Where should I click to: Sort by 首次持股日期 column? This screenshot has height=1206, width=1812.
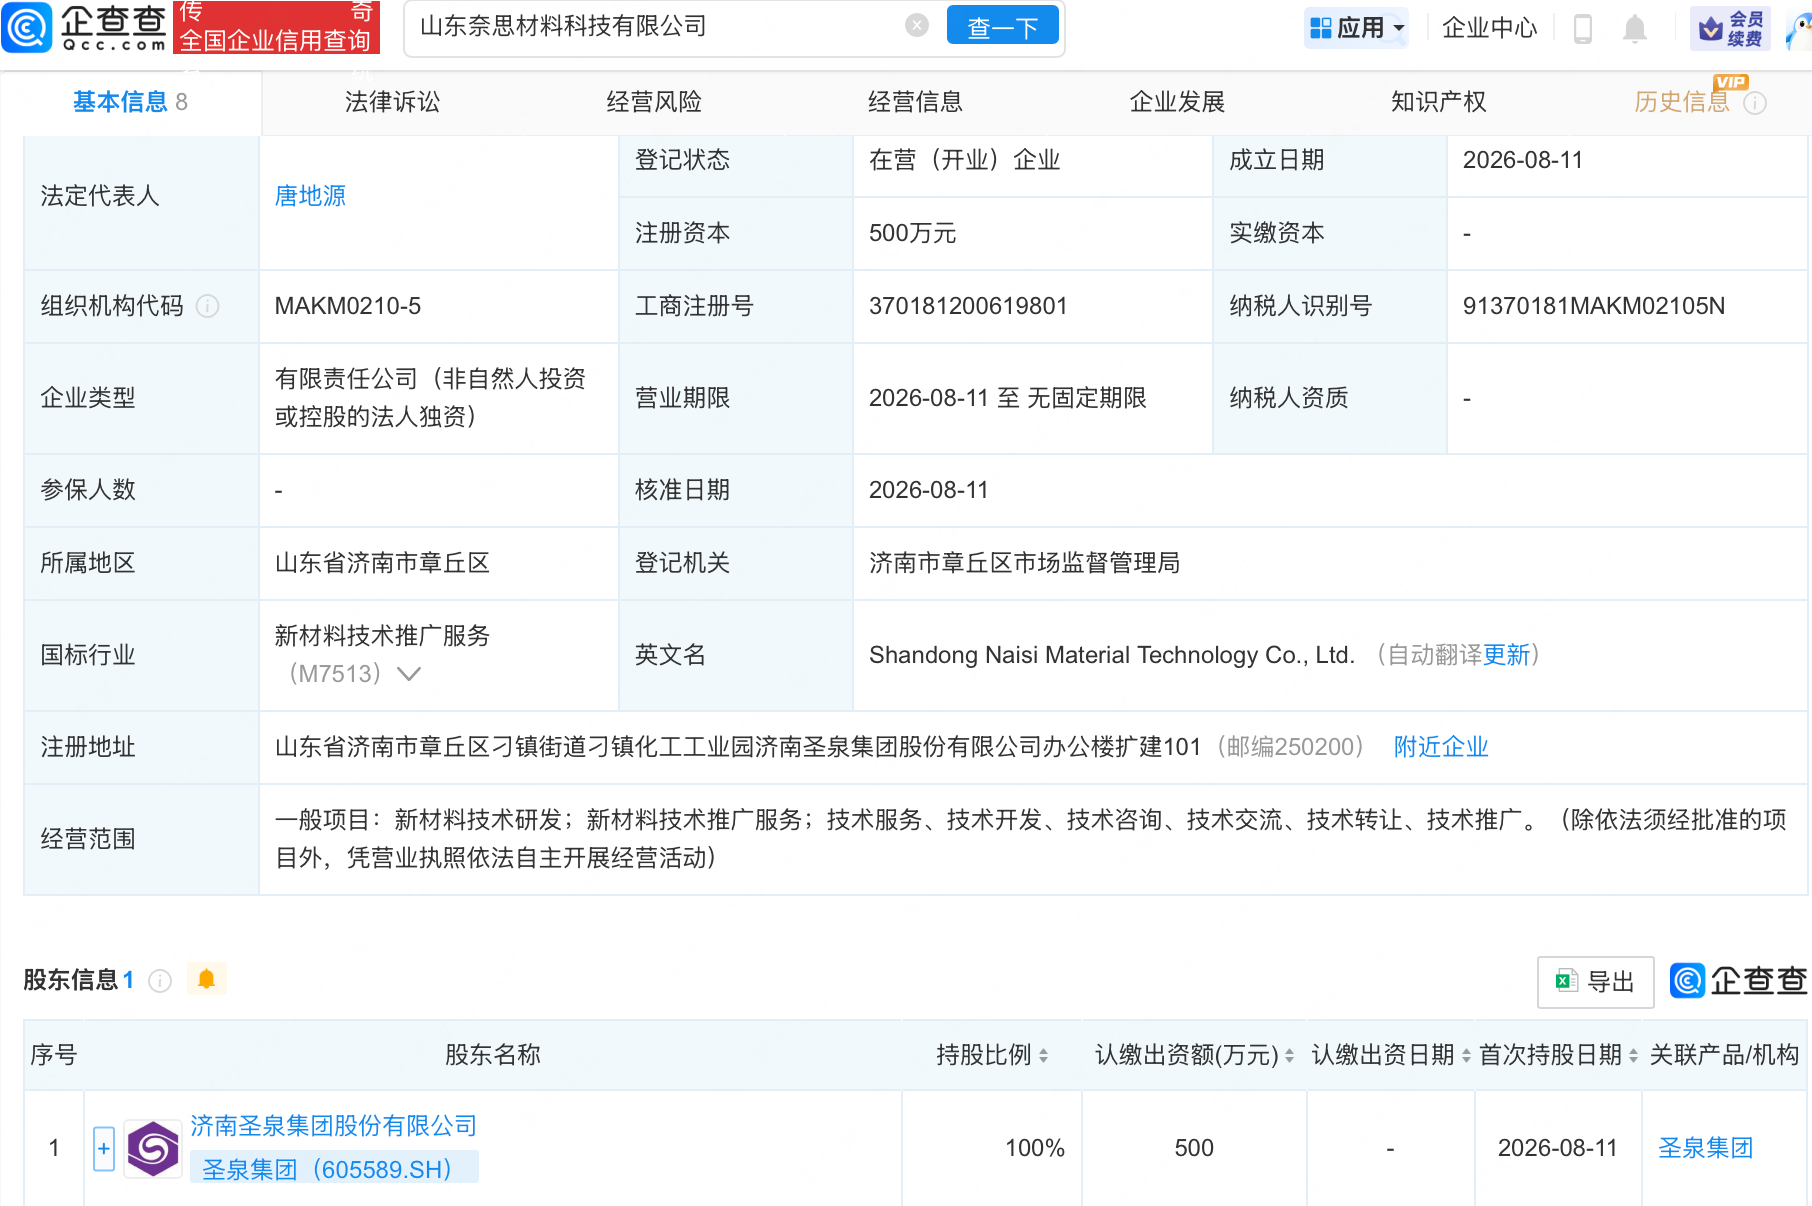[1633, 1056]
